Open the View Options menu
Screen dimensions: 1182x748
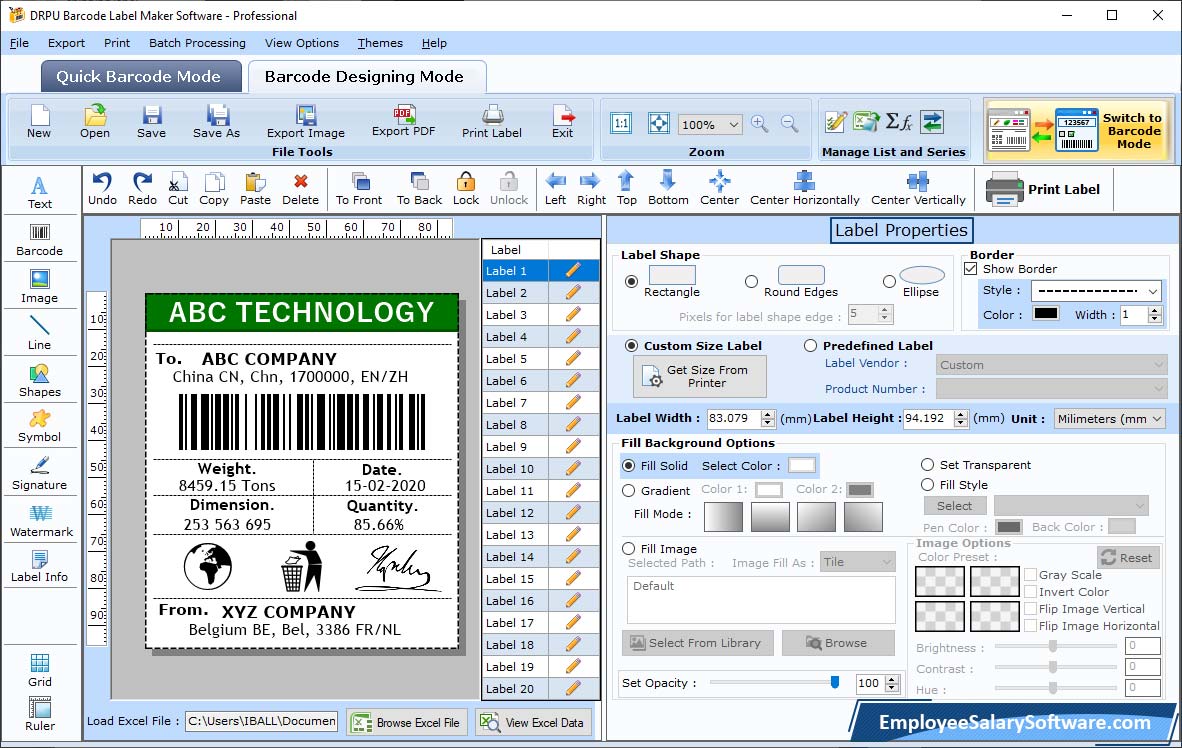pyautogui.click(x=302, y=43)
